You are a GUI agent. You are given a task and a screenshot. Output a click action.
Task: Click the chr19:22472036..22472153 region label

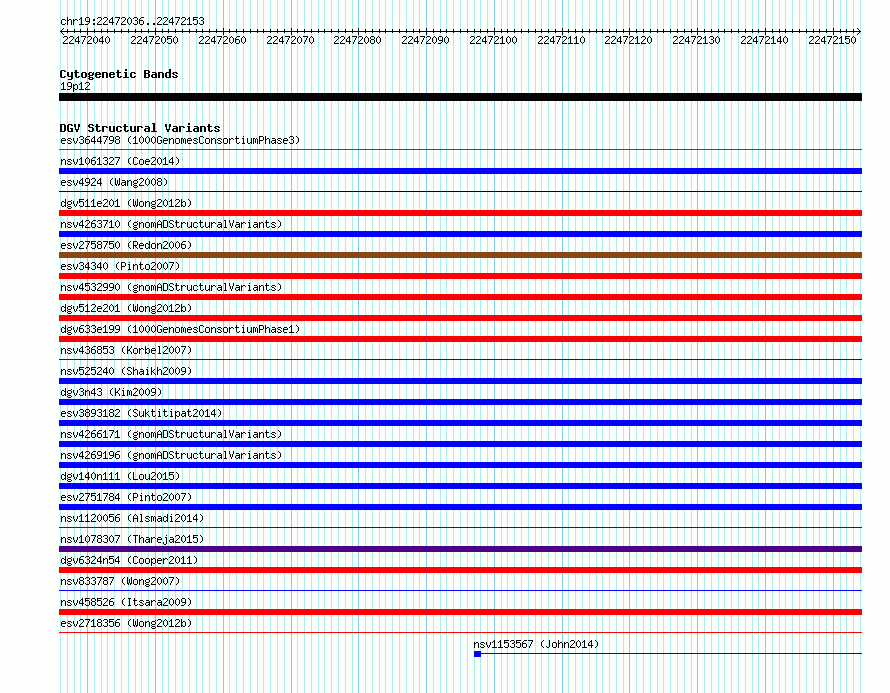point(132,21)
